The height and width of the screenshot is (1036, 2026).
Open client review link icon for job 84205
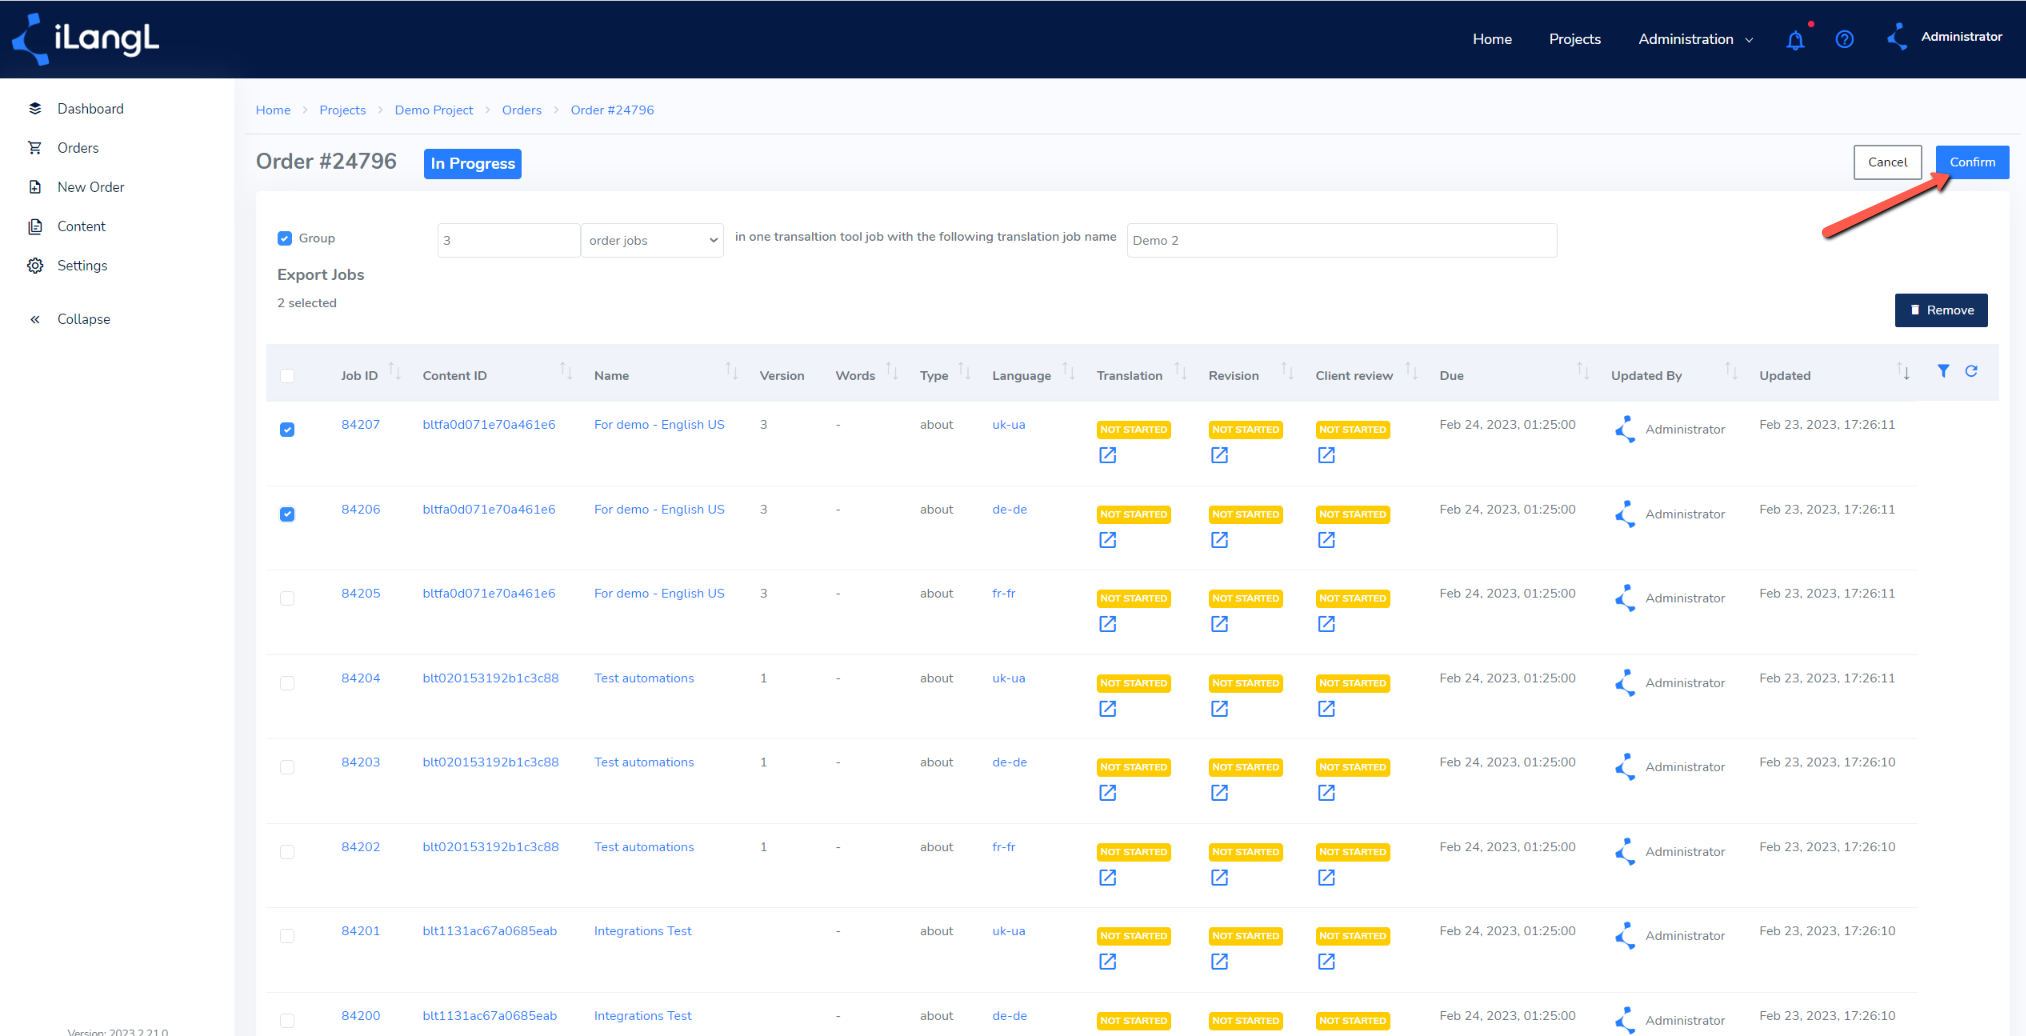[x=1326, y=624]
